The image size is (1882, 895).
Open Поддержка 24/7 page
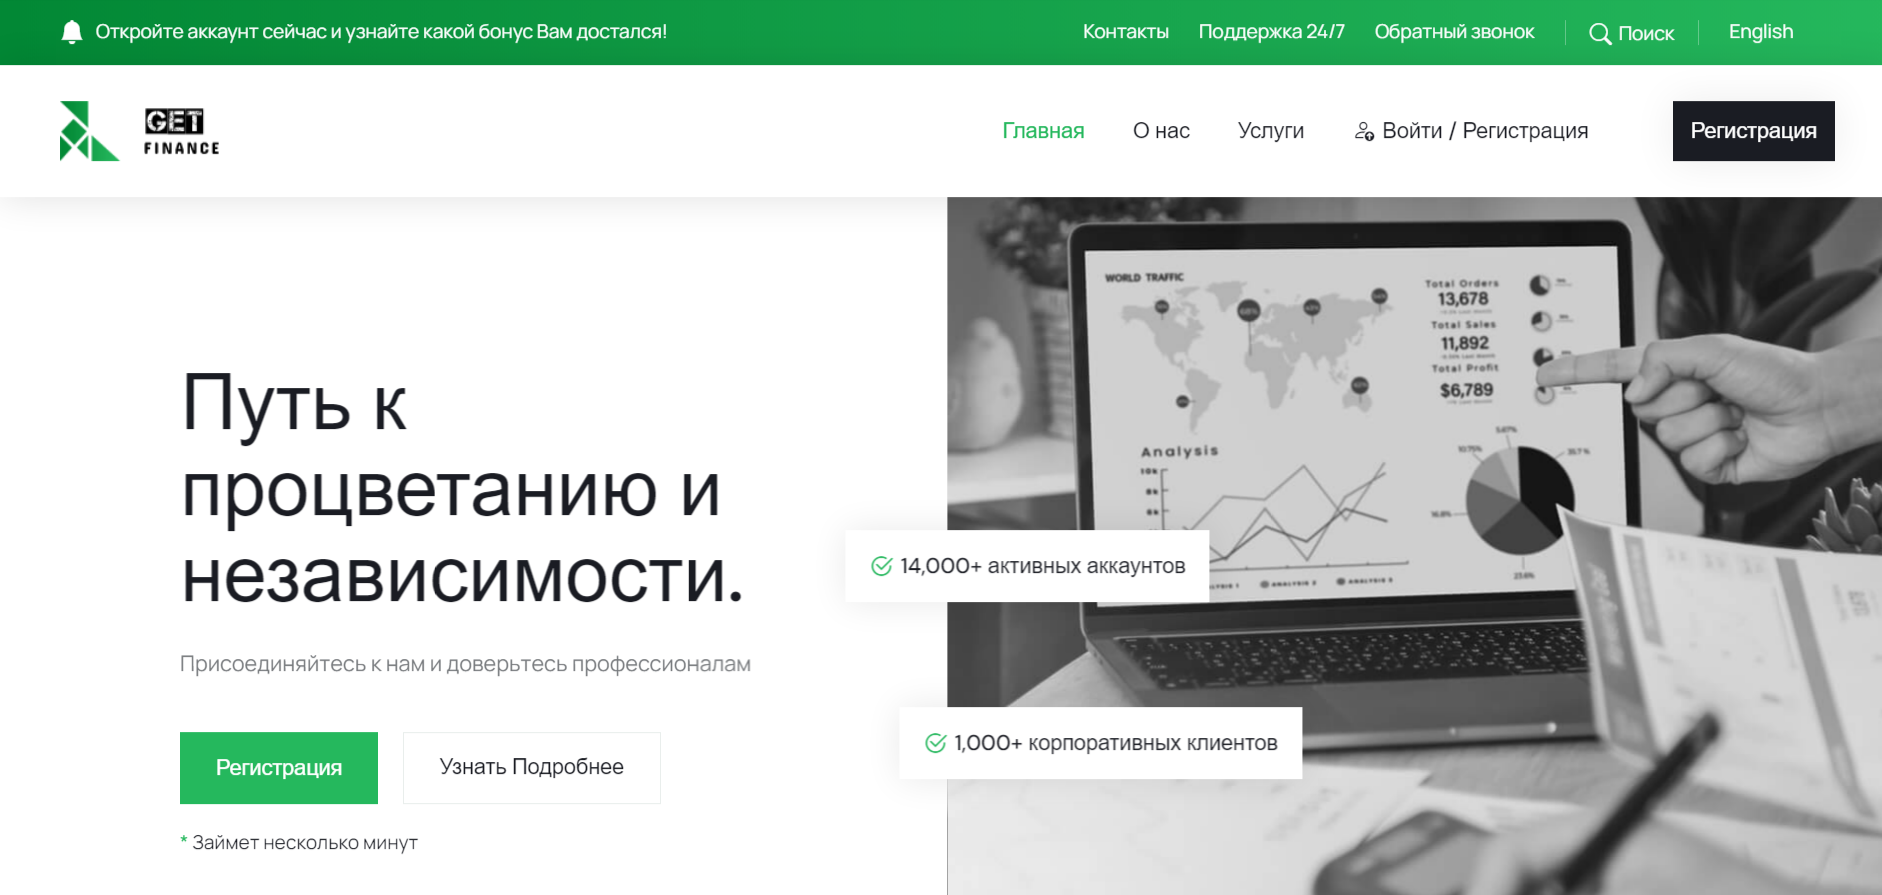1271,32
